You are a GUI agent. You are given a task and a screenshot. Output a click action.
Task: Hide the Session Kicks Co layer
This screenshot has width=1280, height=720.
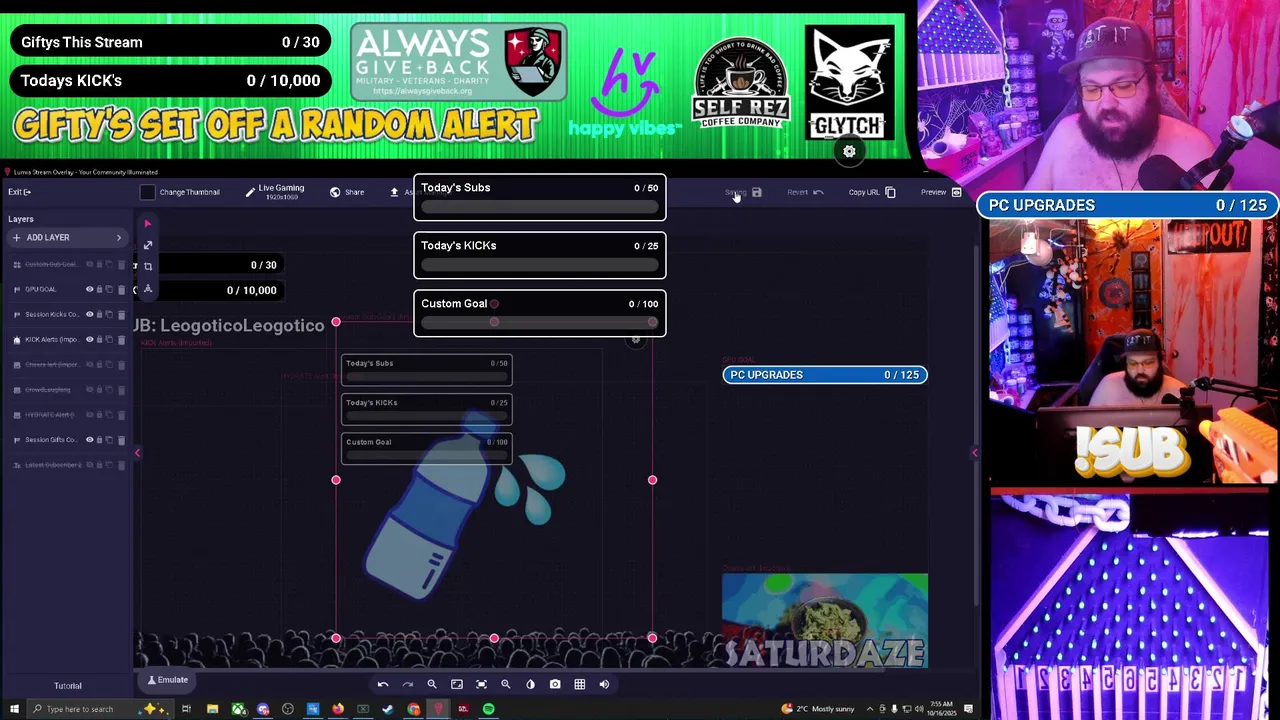90,314
